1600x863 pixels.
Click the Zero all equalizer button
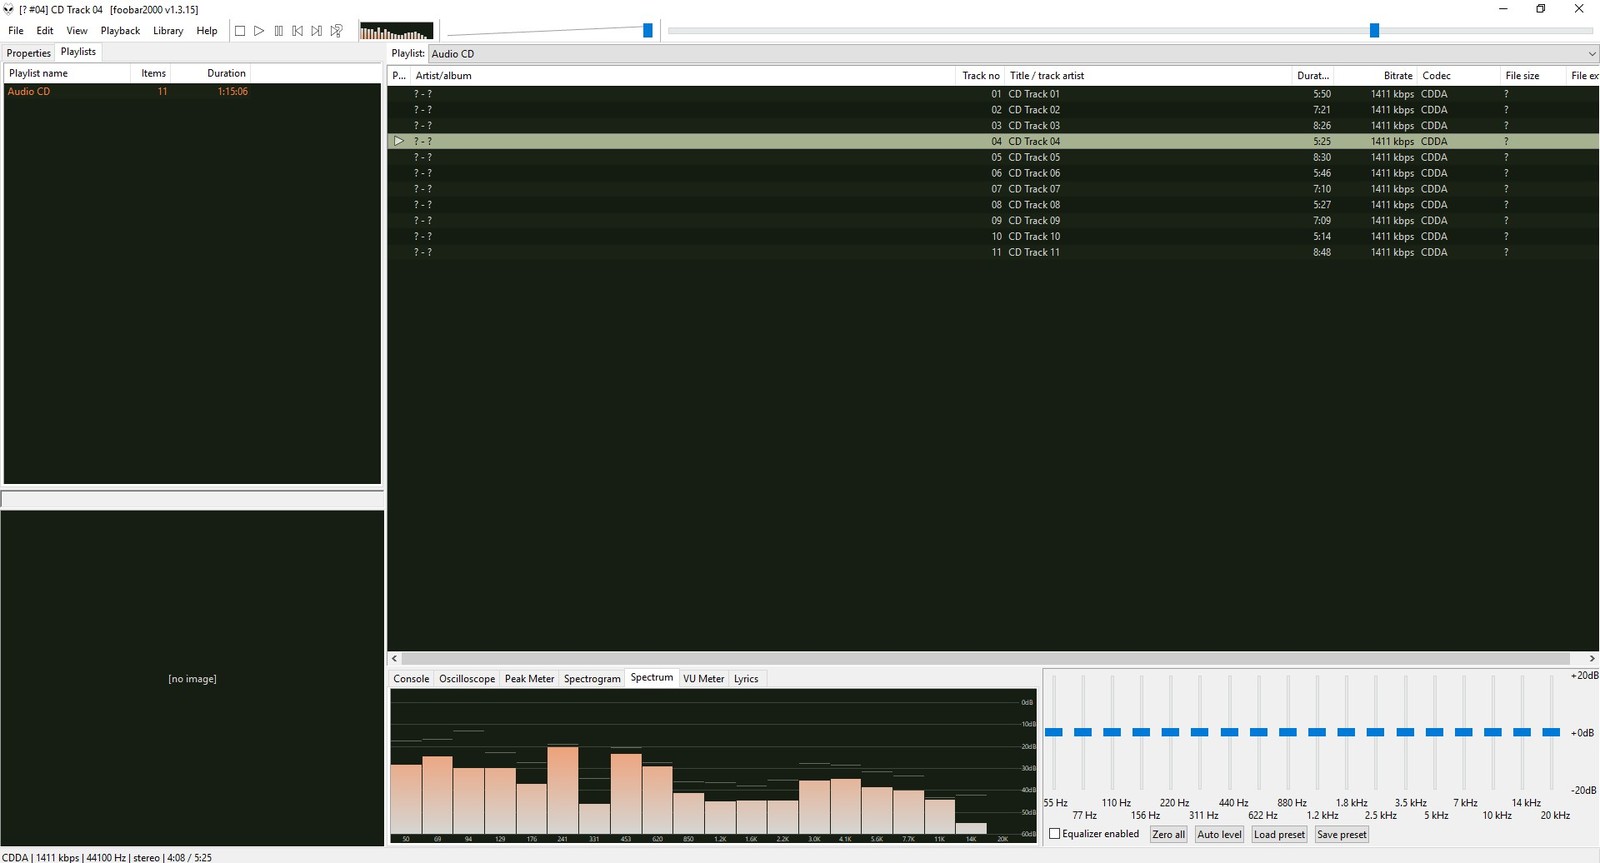coord(1168,834)
